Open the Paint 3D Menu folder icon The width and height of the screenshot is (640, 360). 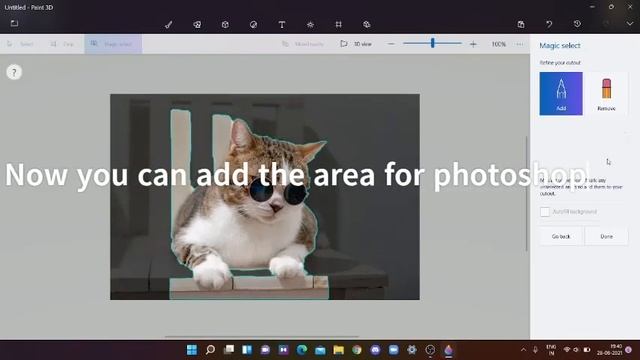(x=14, y=23)
